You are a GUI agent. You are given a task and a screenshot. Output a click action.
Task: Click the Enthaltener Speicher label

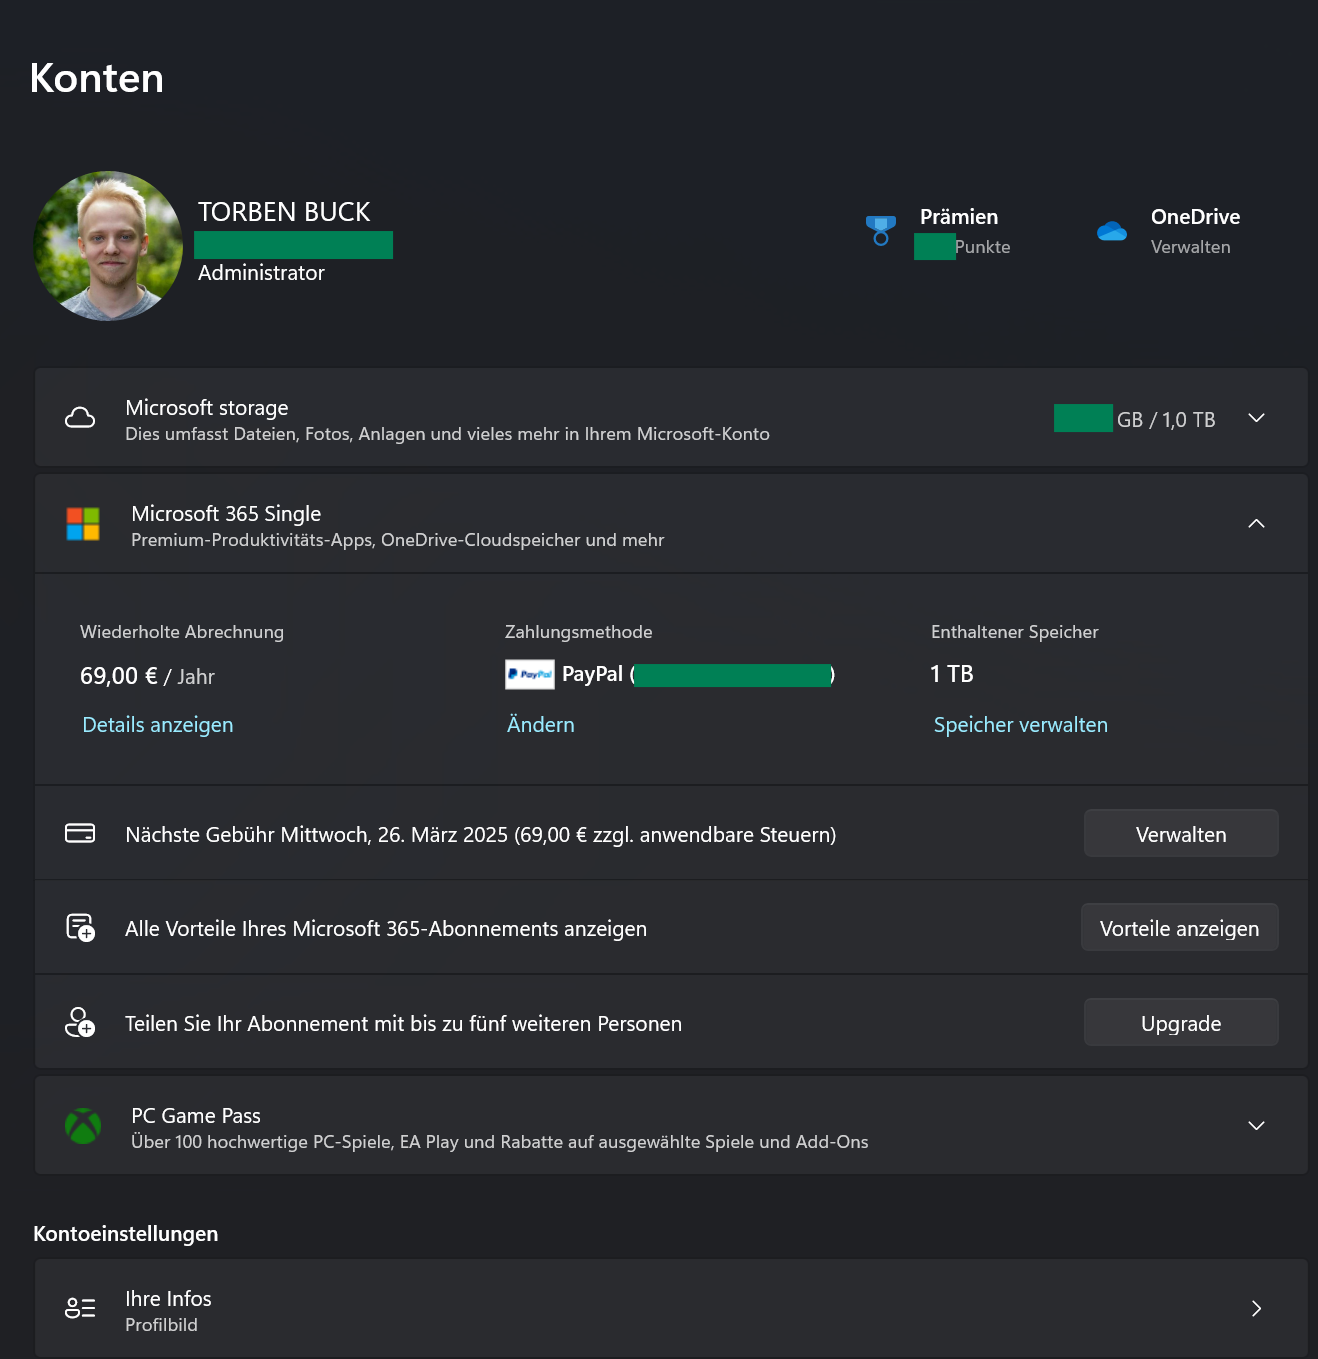click(1014, 632)
